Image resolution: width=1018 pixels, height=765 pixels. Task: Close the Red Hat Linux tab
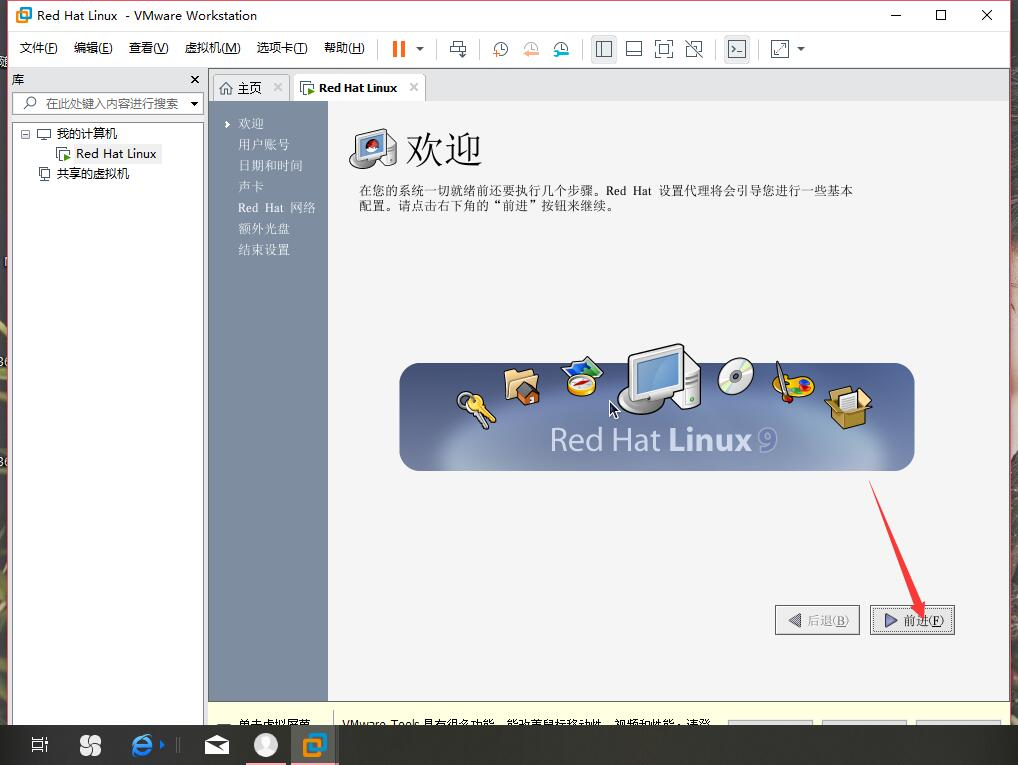tap(414, 87)
